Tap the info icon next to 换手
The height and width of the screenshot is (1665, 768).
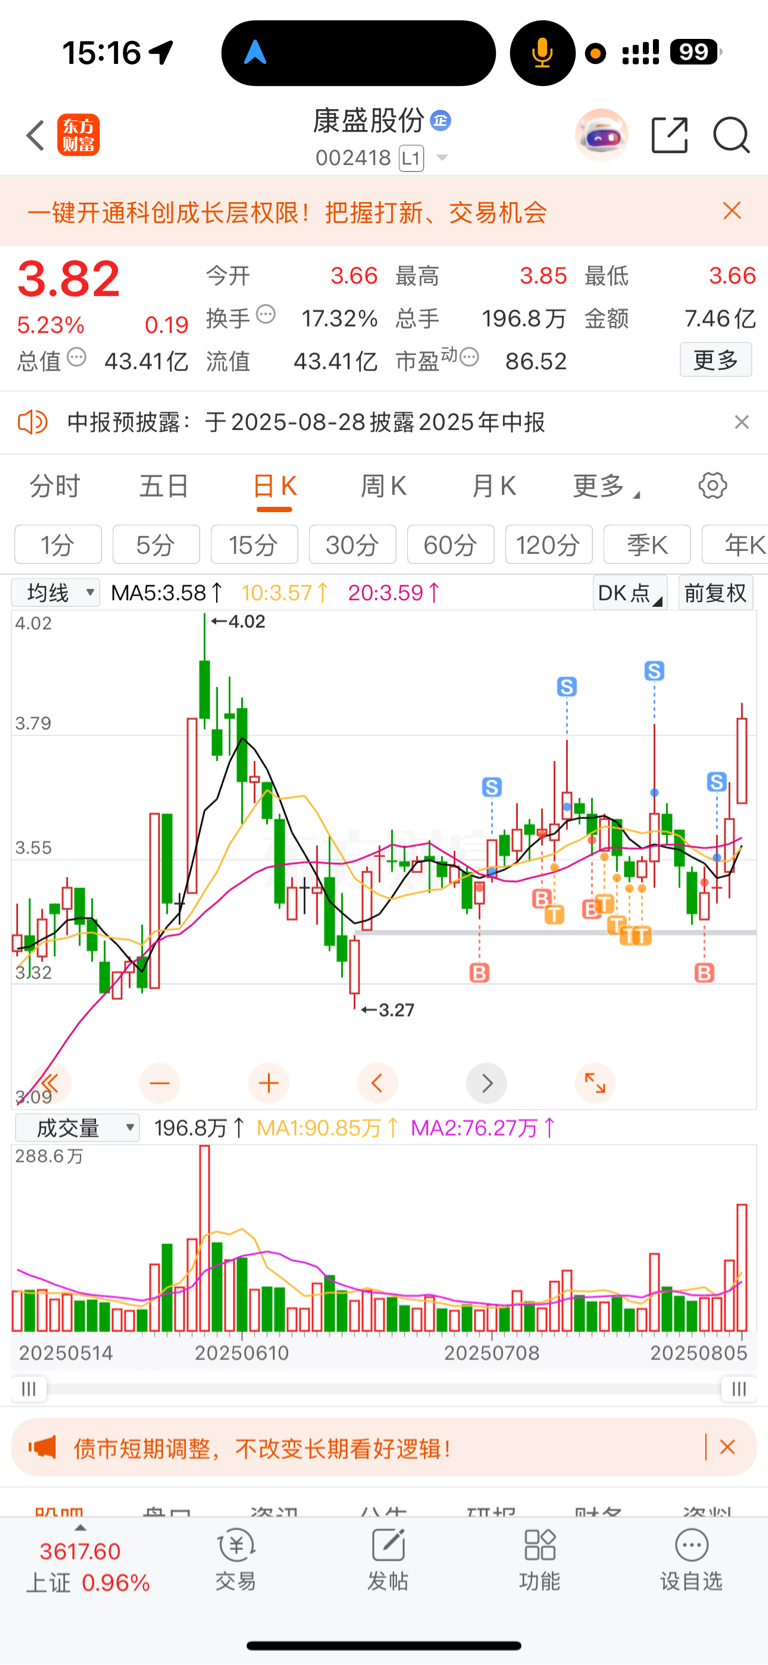[x=266, y=314]
